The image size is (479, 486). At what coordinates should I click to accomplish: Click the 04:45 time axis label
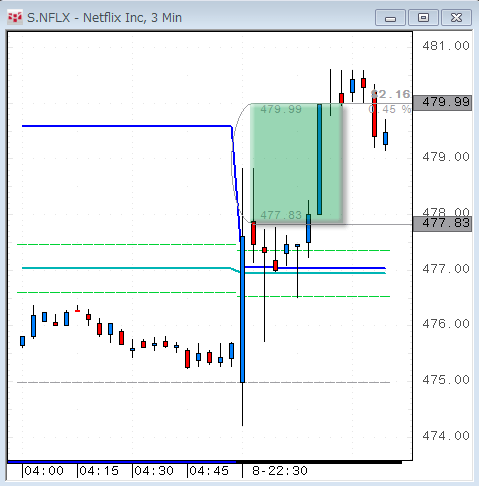click(209, 471)
